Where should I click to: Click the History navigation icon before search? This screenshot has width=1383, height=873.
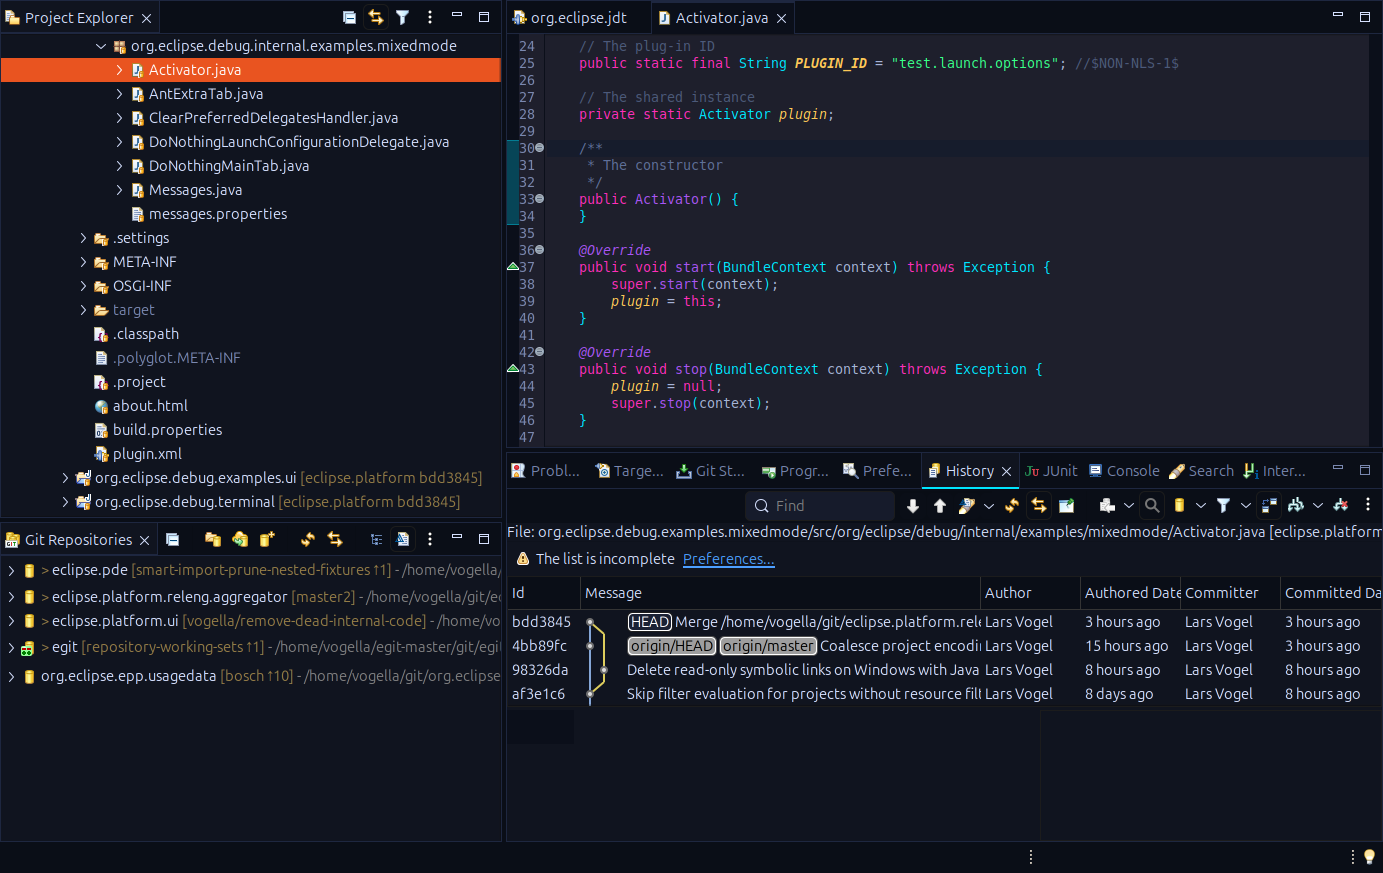click(1107, 506)
